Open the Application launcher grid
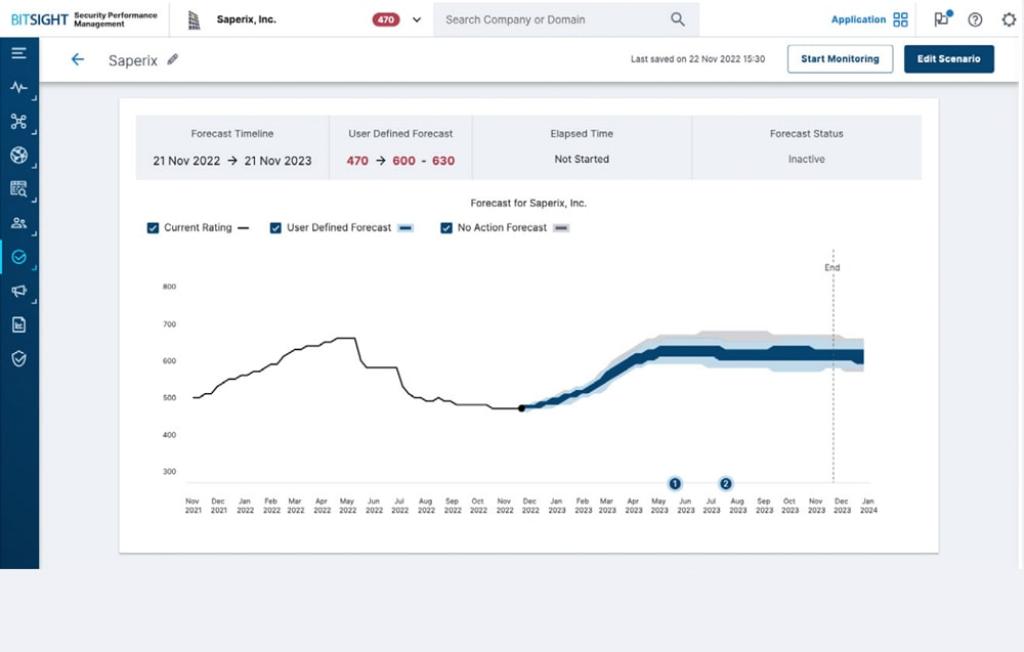Viewport: 1024px width, 652px height. tap(901, 18)
